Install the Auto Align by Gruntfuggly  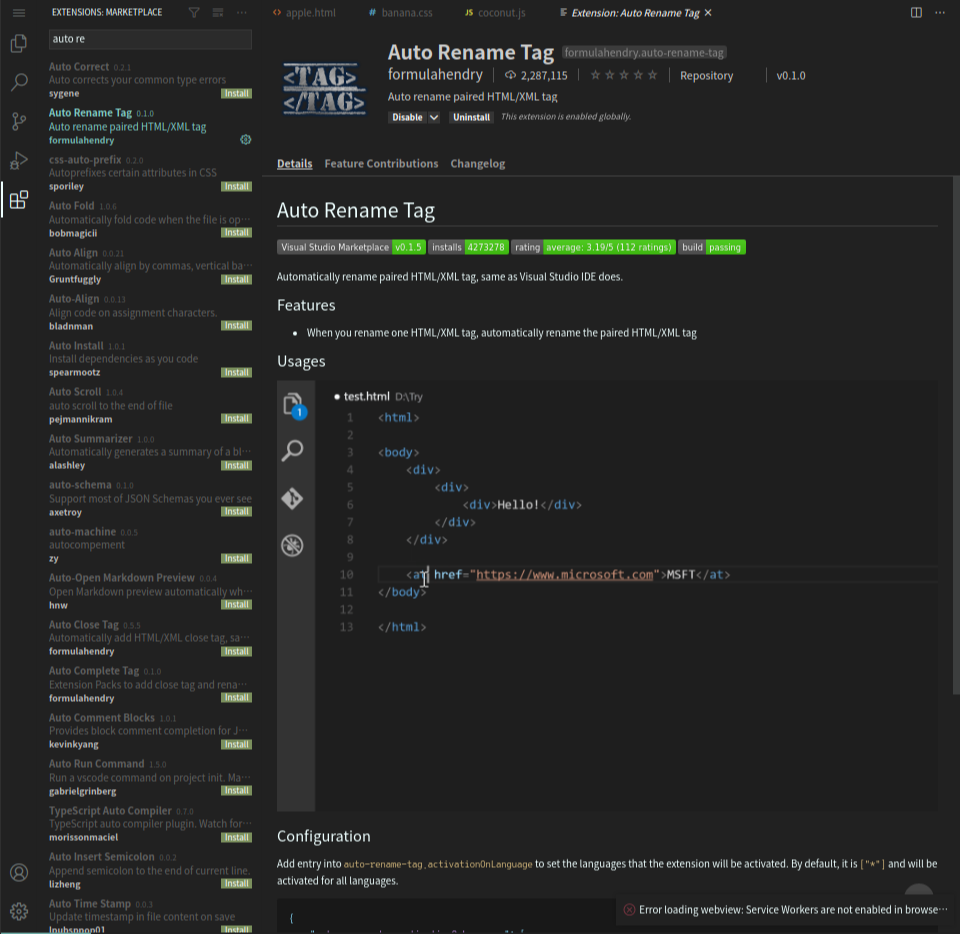236,280
